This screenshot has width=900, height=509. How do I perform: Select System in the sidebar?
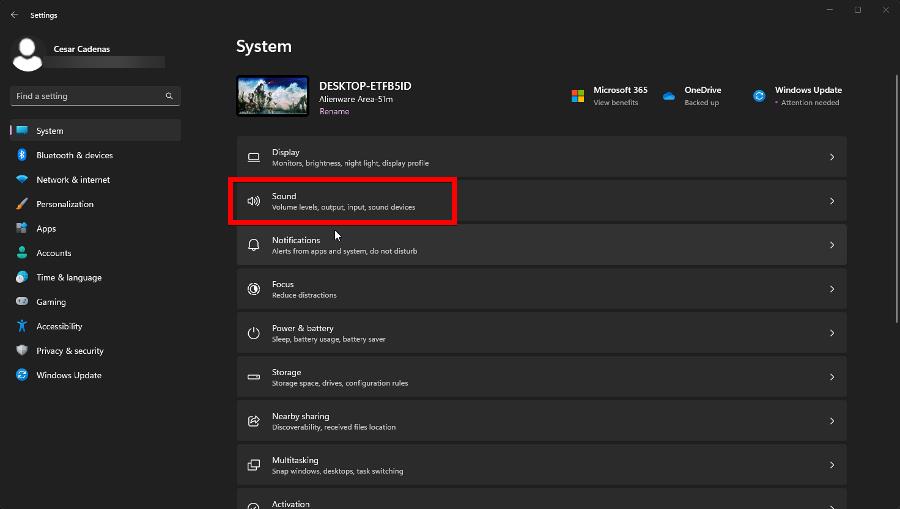click(x=95, y=130)
